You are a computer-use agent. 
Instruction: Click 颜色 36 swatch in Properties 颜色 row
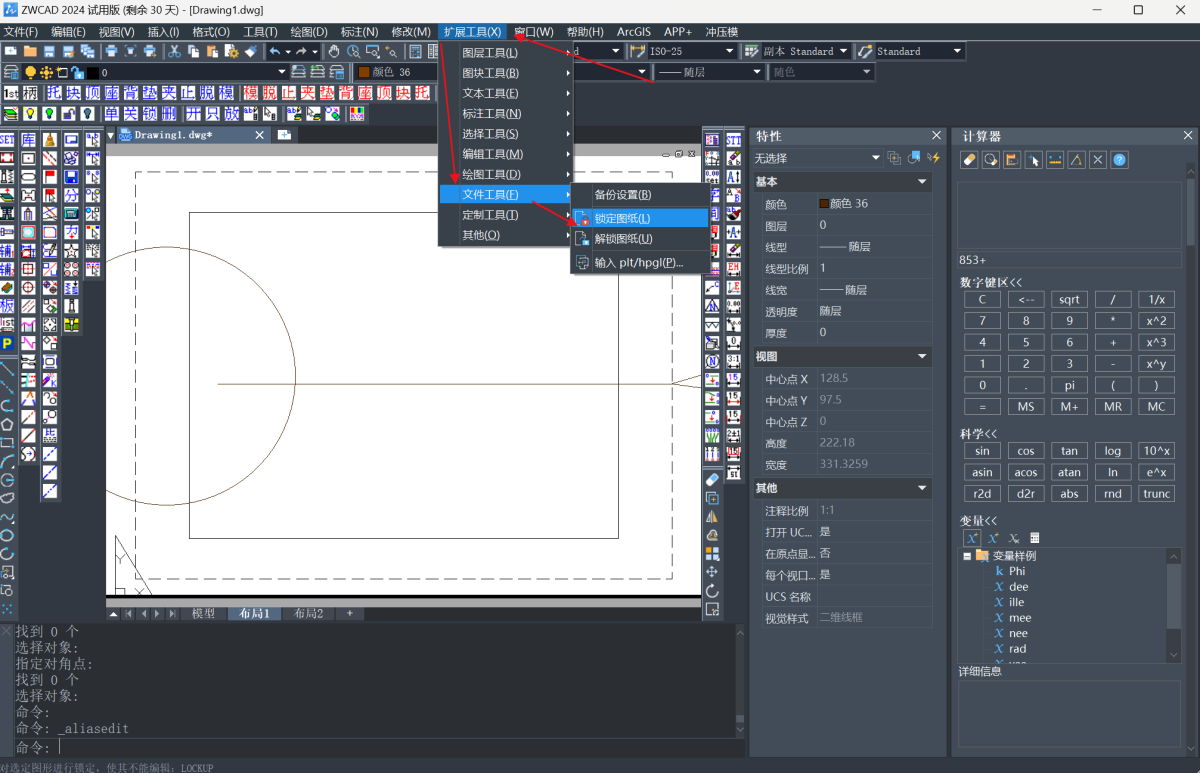pos(824,204)
